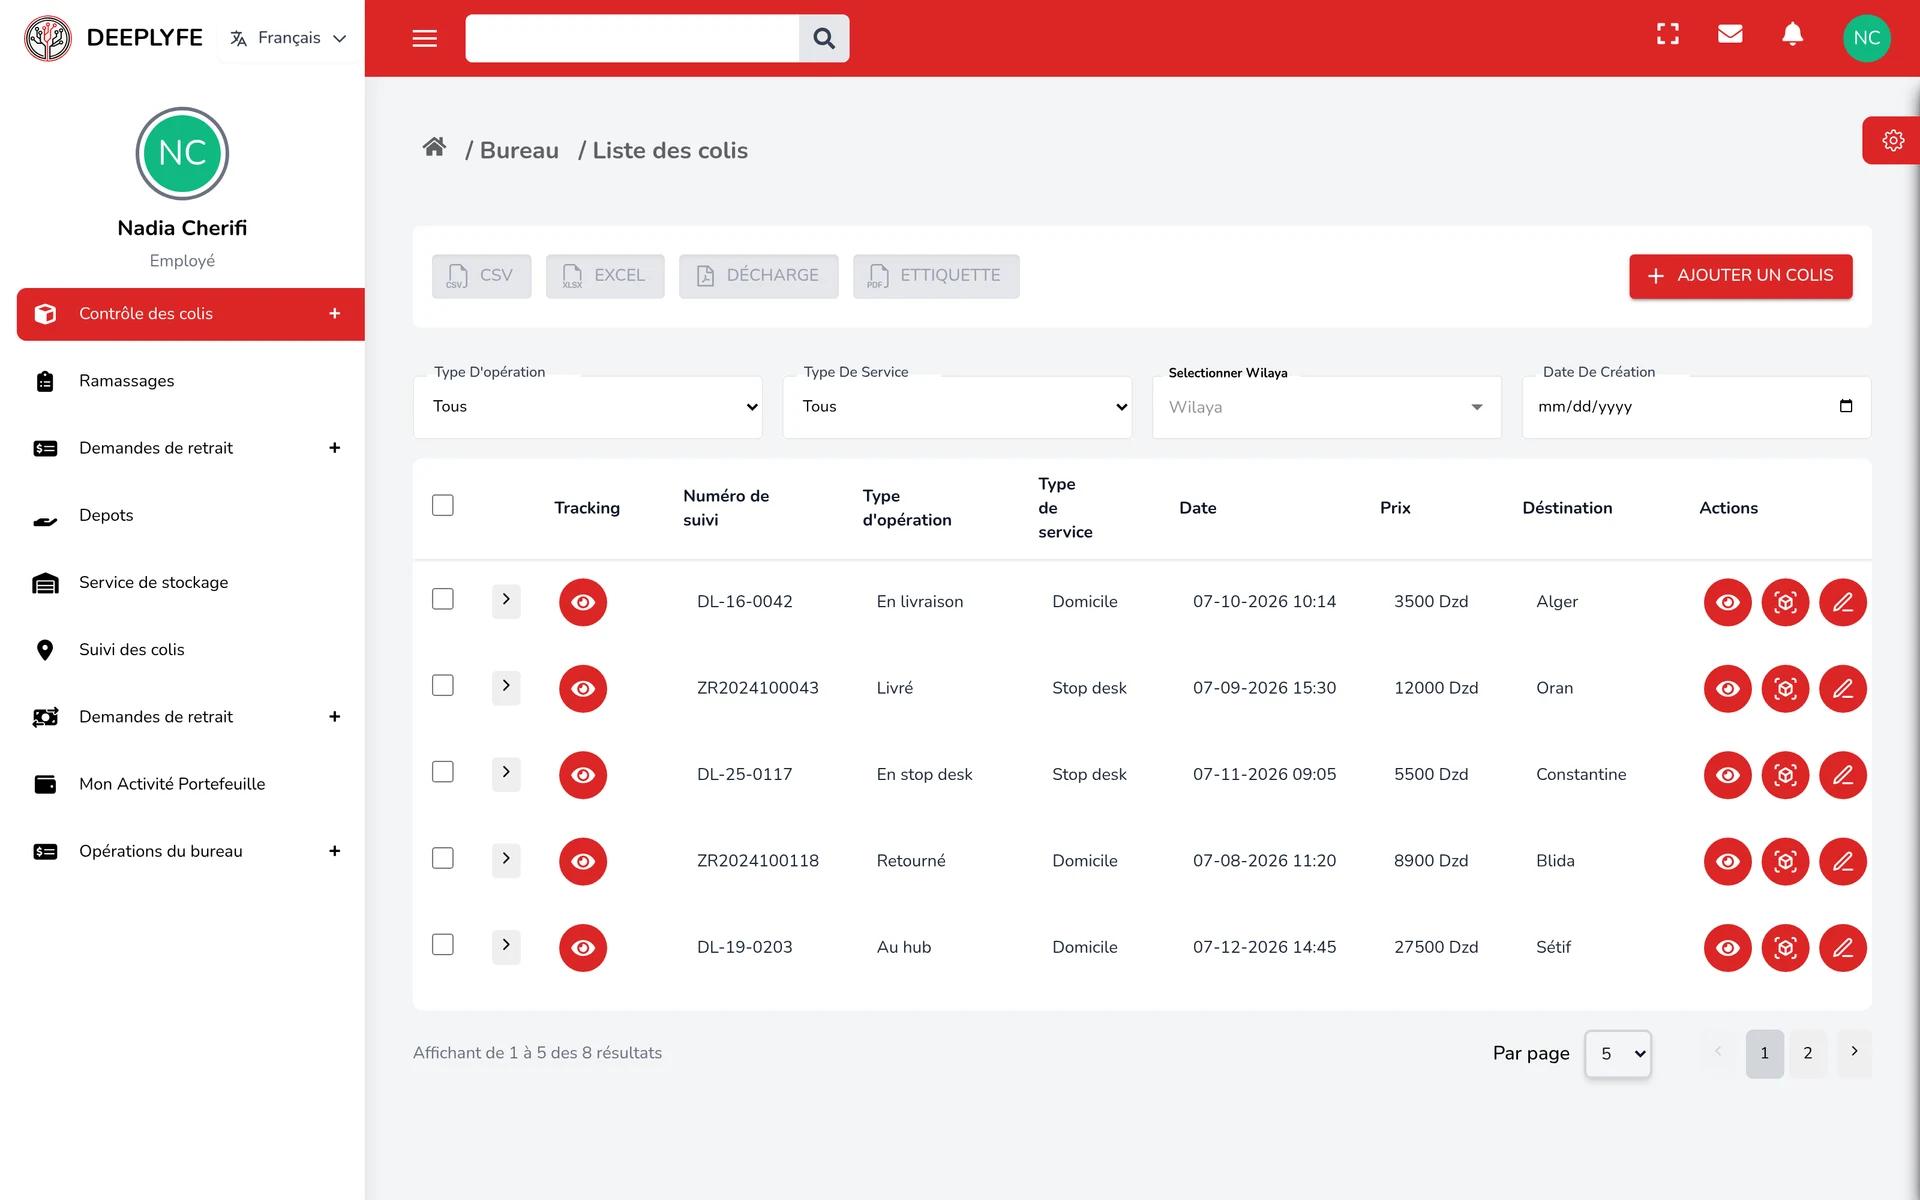1920x1200 pixels.
Task: Click the Bureau breadcrumb link
Action: (x=519, y=150)
